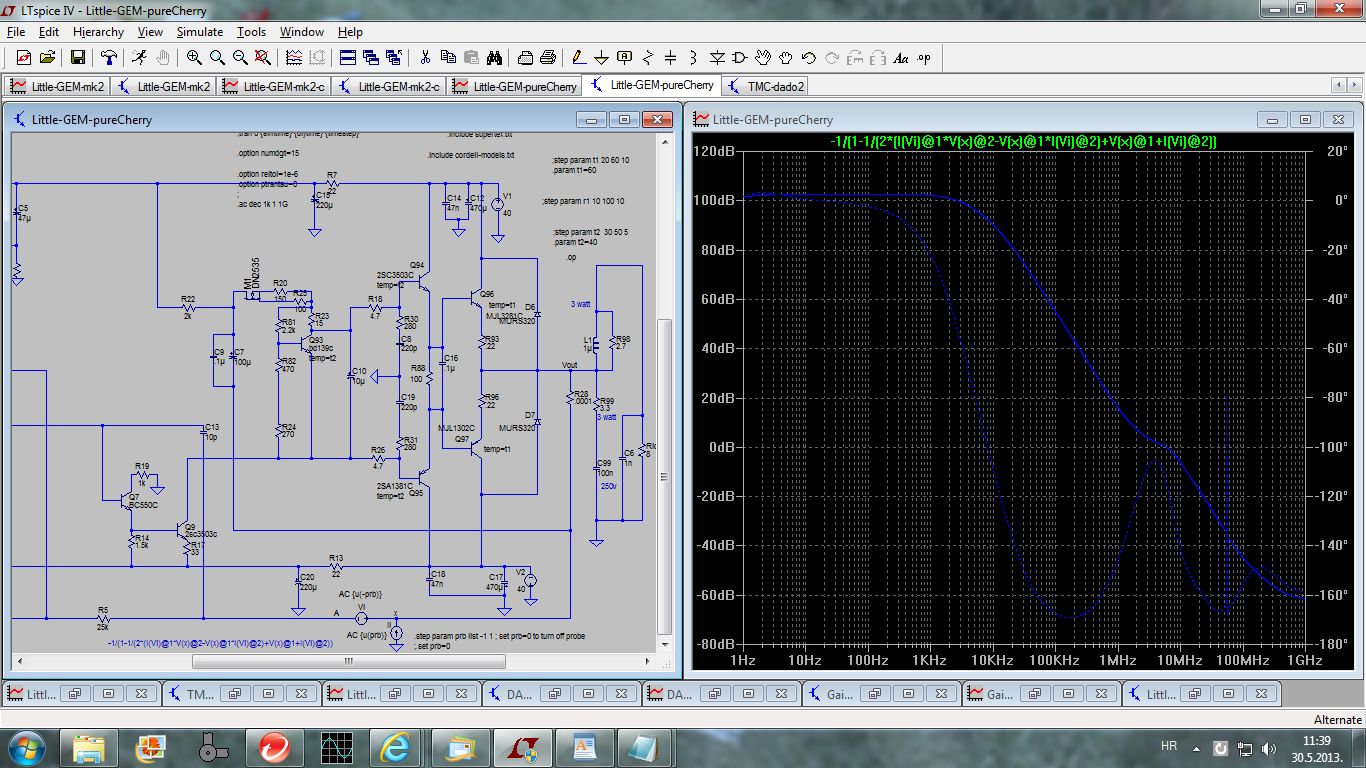Open Internet Explorer from the taskbar
This screenshot has width=1366, height=768.
(395, 747)
